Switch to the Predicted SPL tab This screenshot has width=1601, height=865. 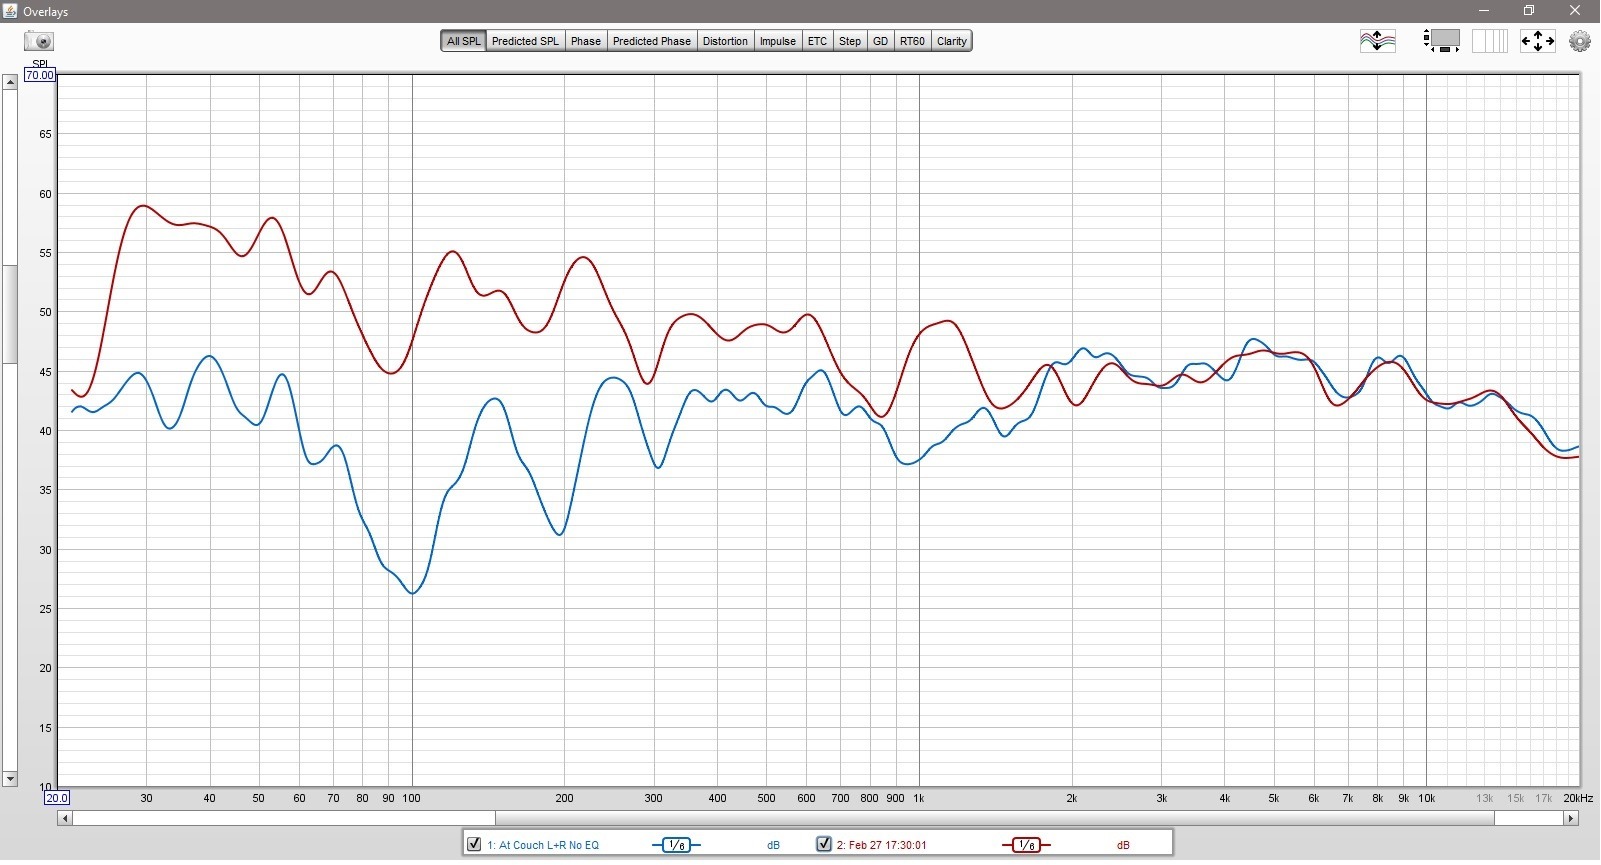tap(525, 41)
